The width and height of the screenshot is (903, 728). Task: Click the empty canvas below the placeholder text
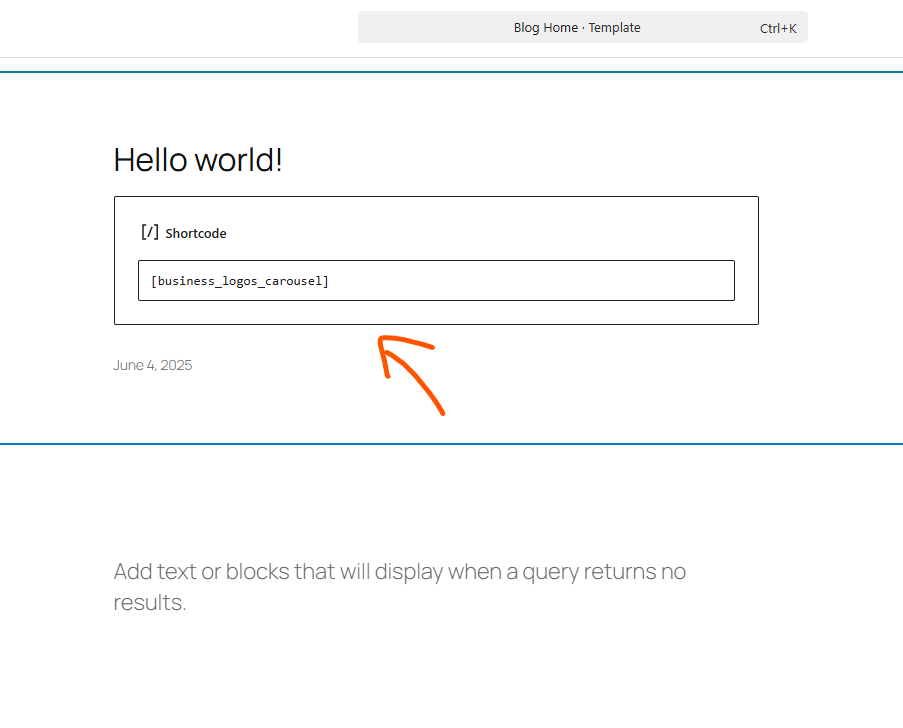[x=450, y=670]
